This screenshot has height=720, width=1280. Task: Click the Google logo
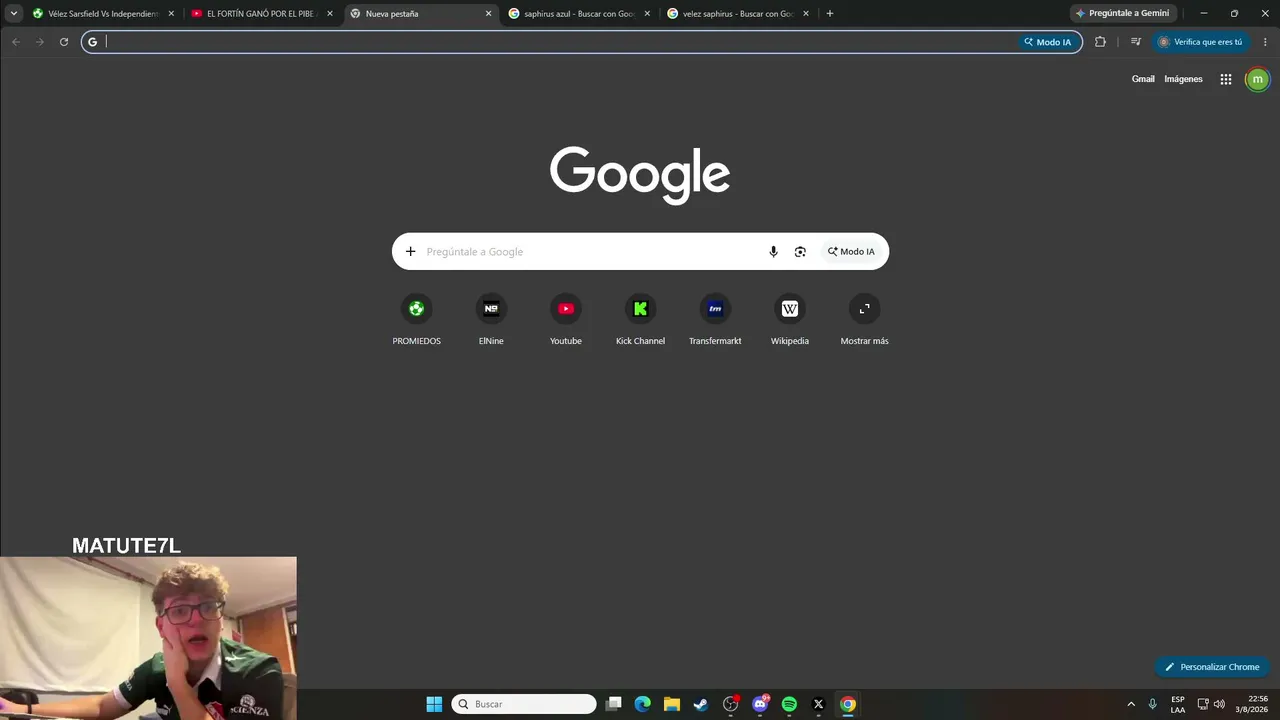[x=640, y=175]
